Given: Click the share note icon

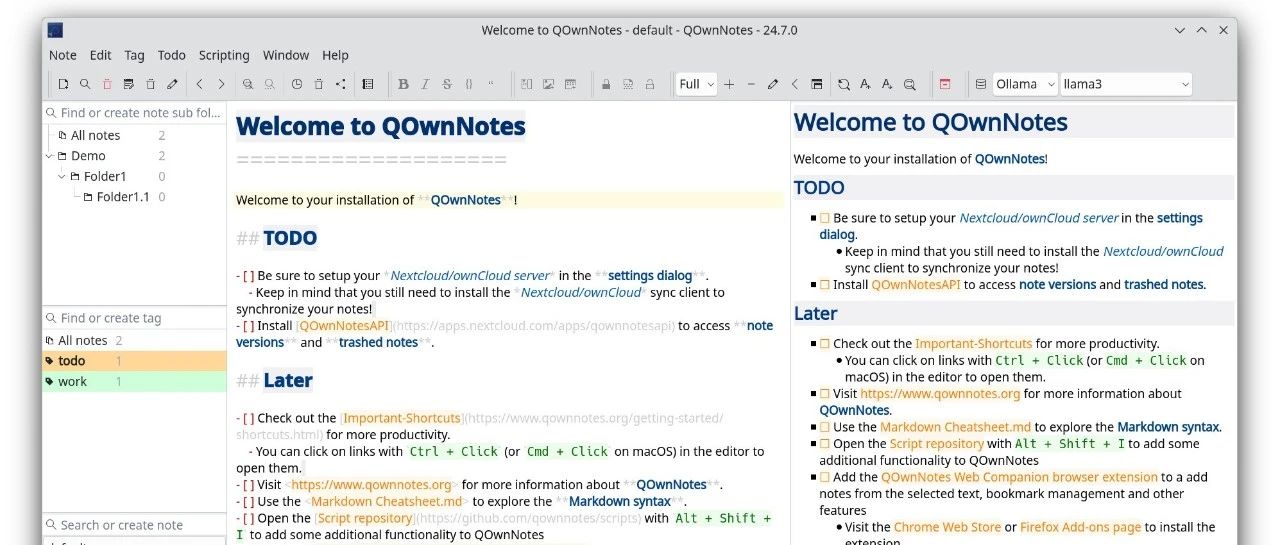Looking at the screenshot, I should click(340, 84).
